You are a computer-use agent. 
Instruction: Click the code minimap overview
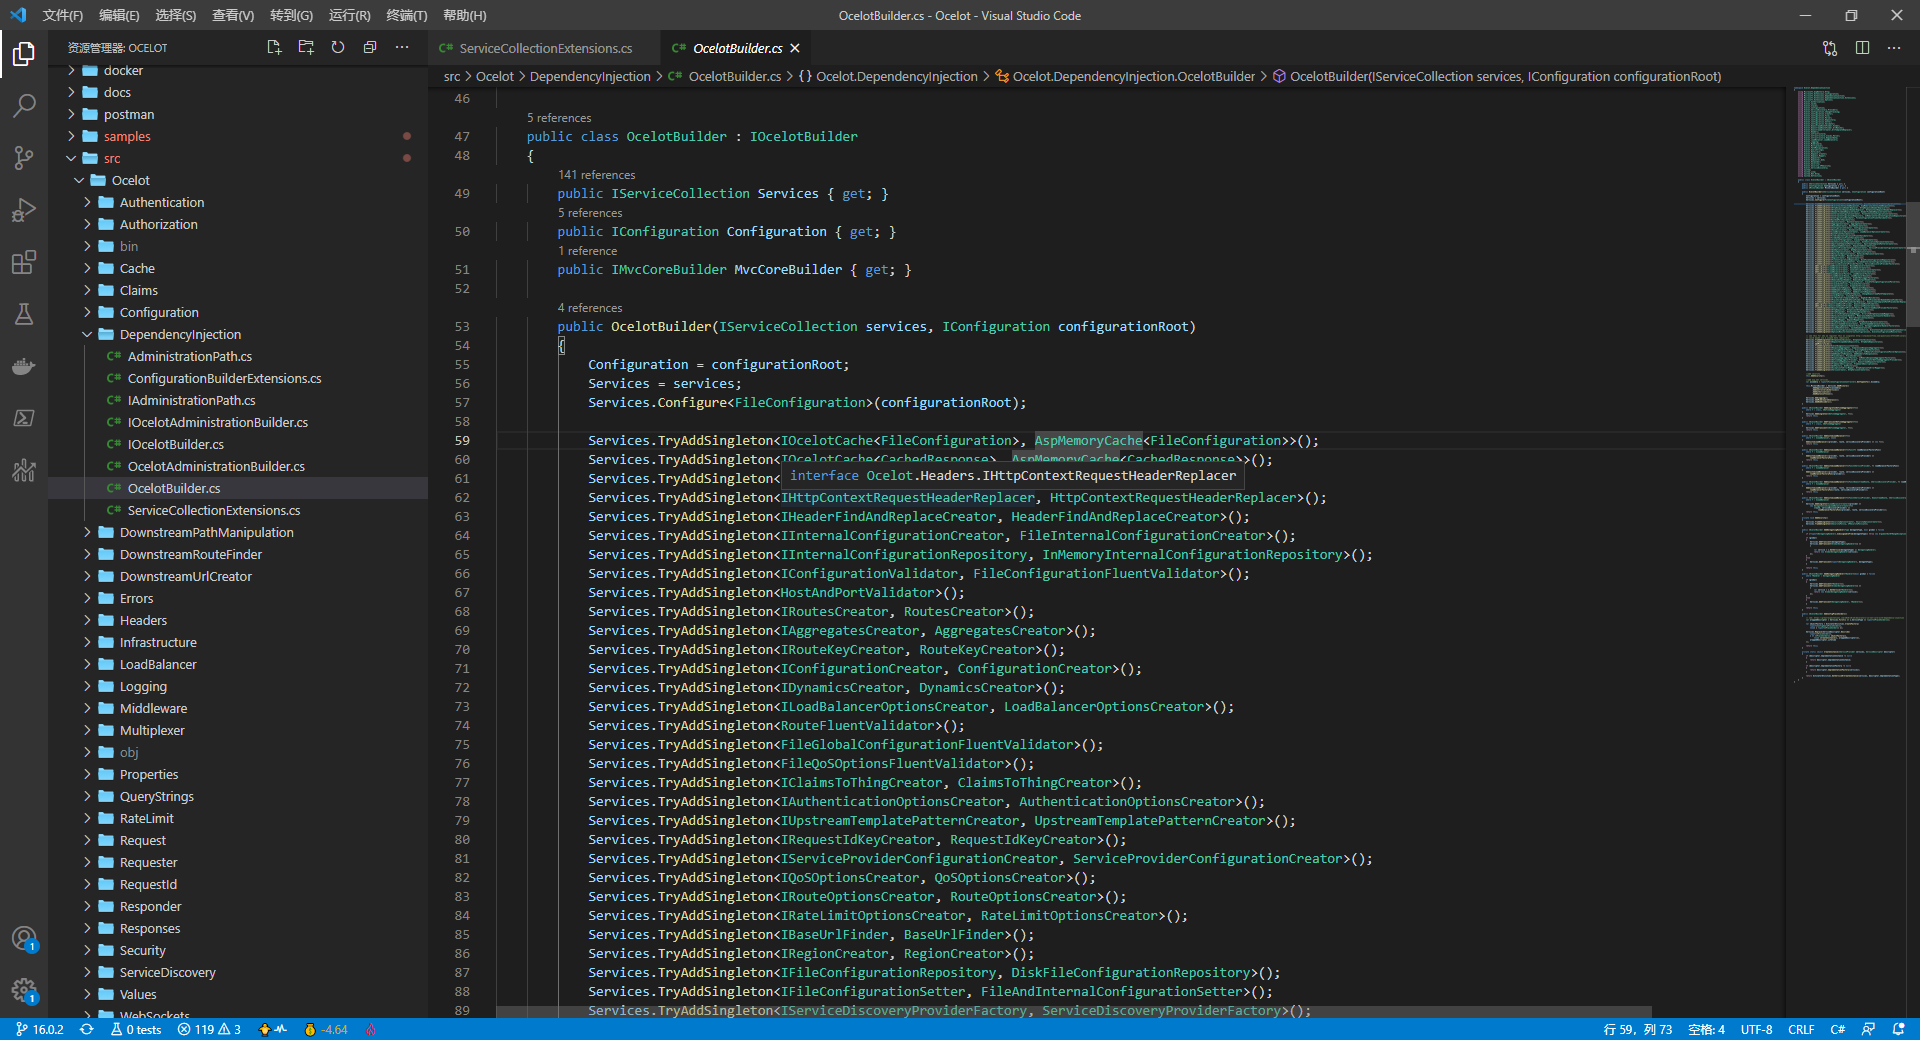[x=1848, y=385]
